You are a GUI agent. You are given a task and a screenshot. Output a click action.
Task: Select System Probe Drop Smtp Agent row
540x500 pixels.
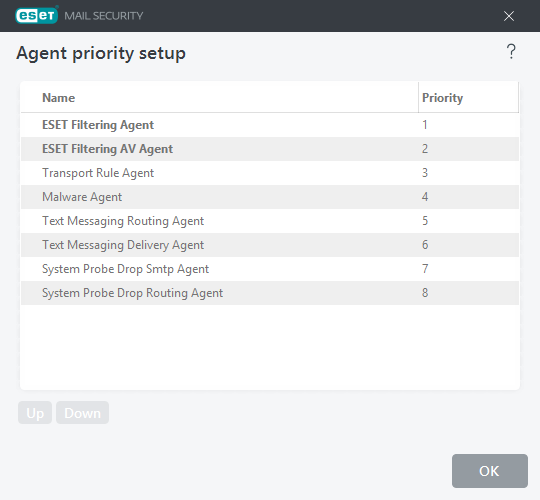270,269
